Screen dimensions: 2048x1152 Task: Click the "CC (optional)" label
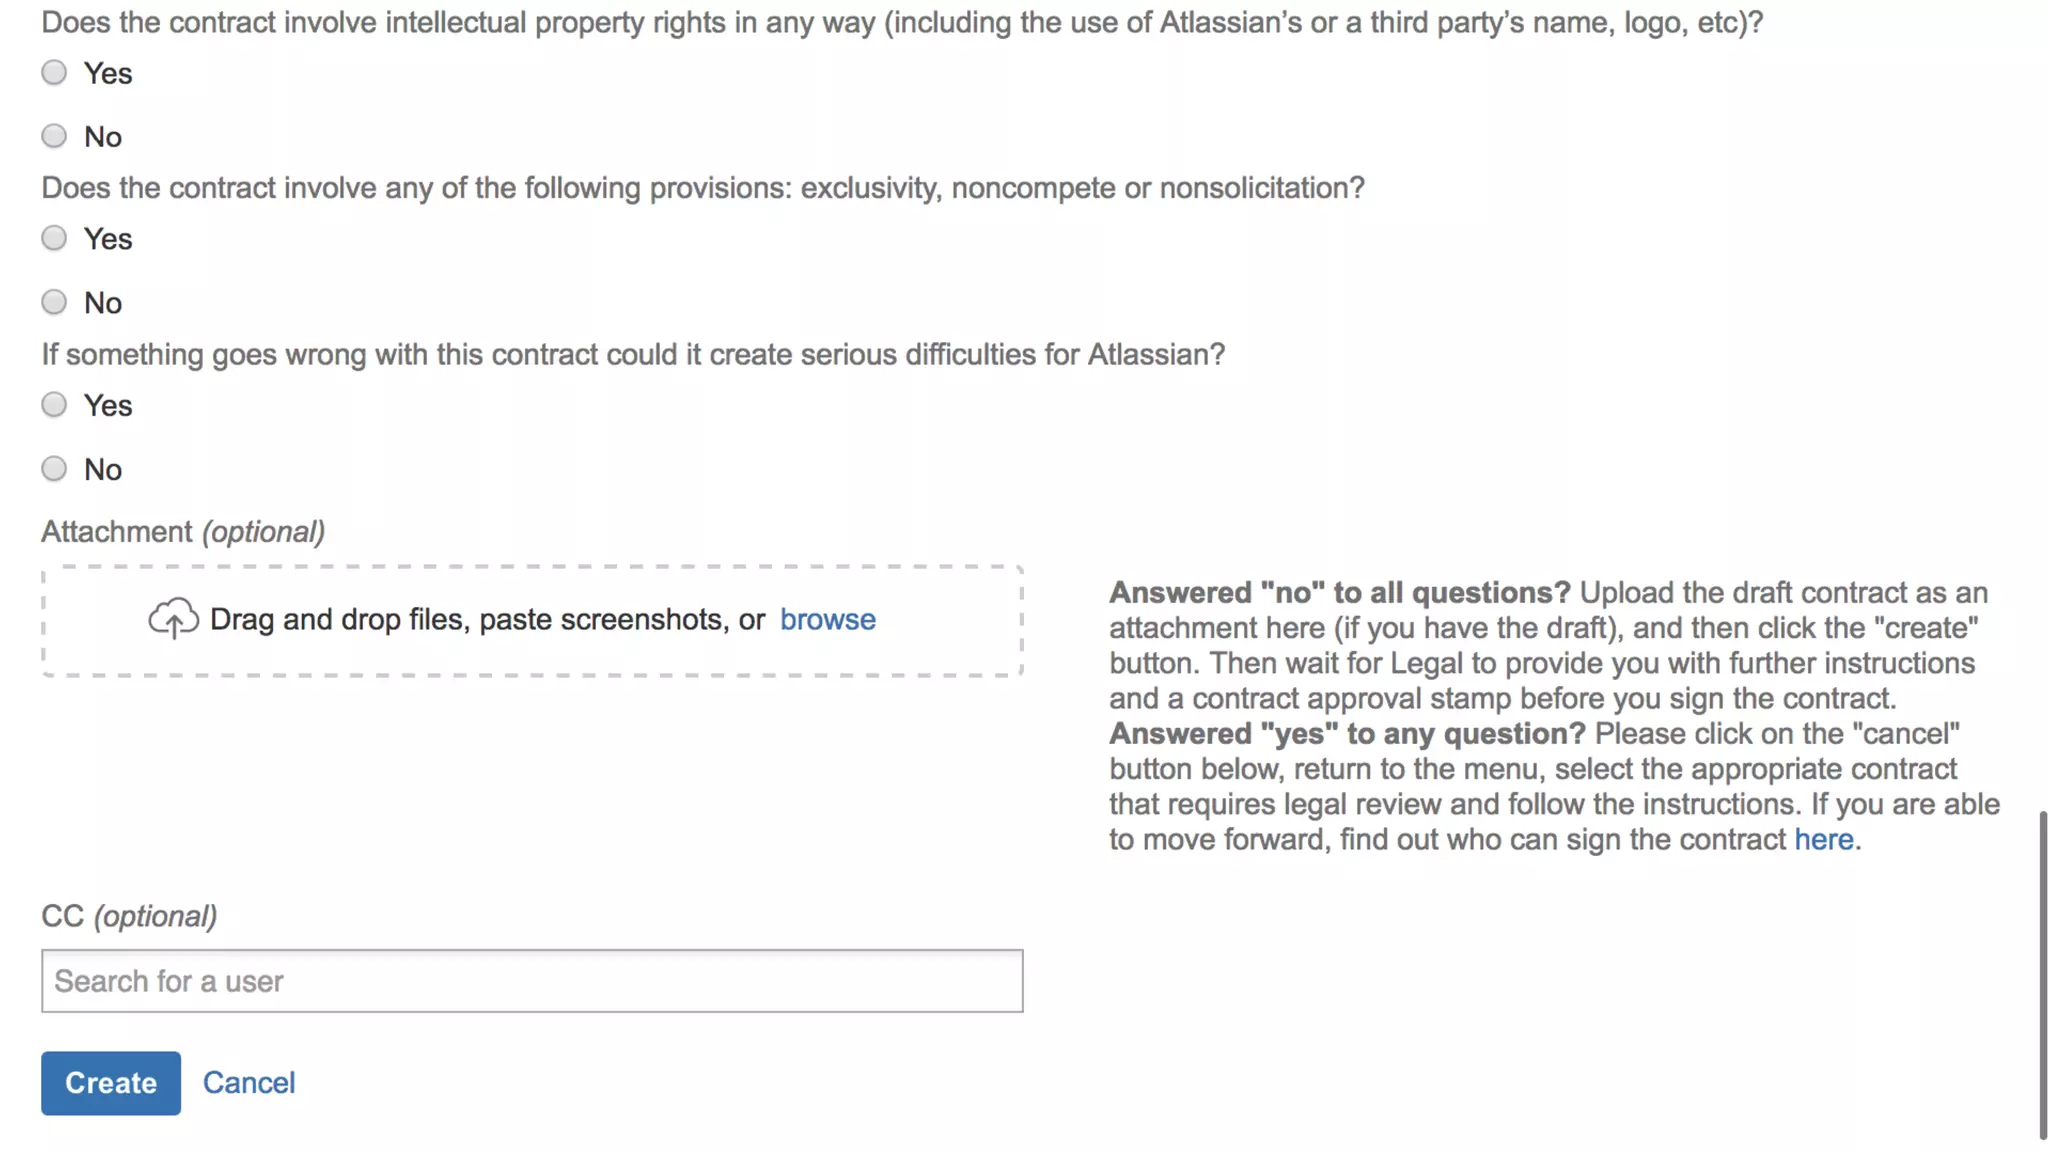point(129,916)
